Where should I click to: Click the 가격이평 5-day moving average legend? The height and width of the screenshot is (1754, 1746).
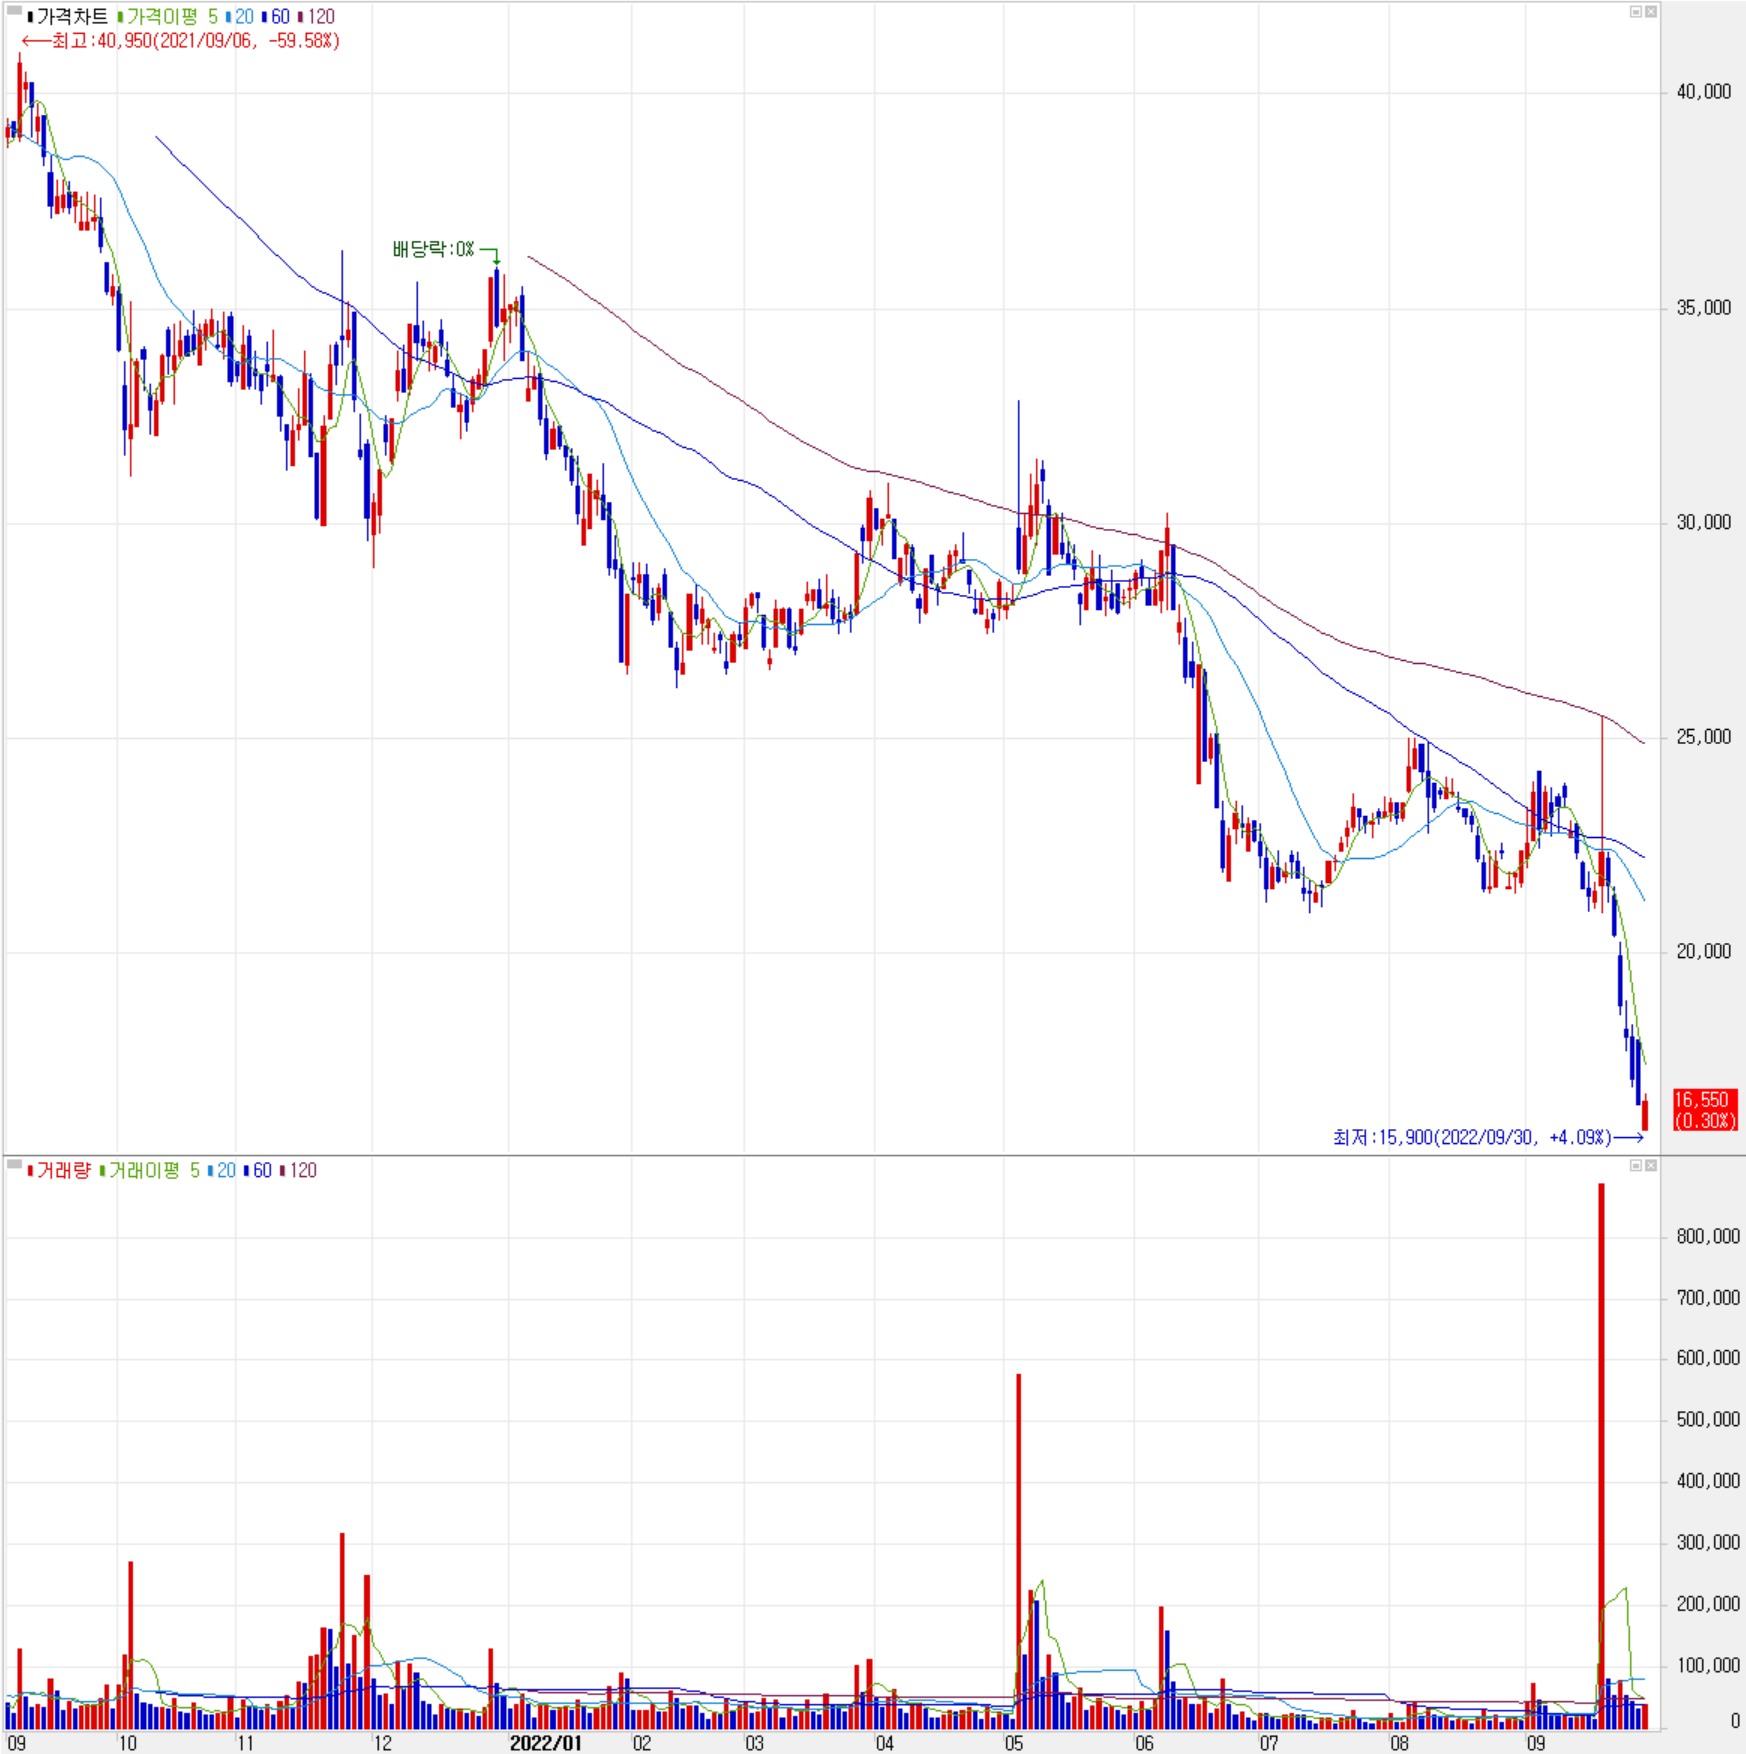167,17
